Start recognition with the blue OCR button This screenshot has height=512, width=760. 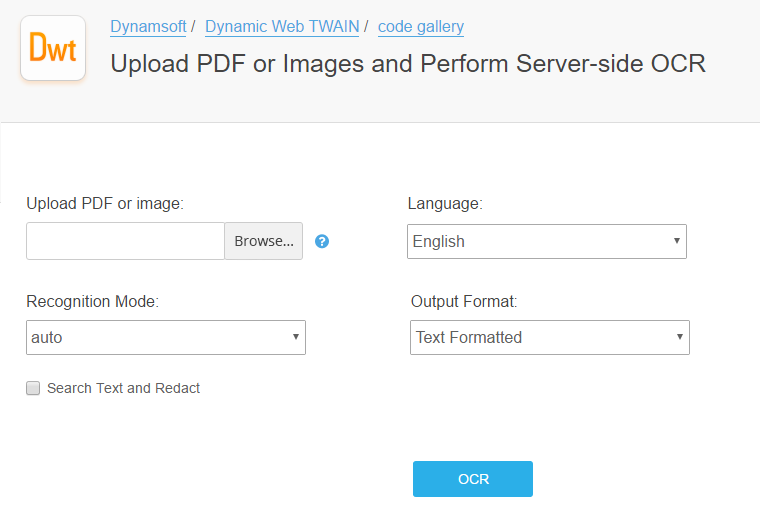[x=473, y=479]
